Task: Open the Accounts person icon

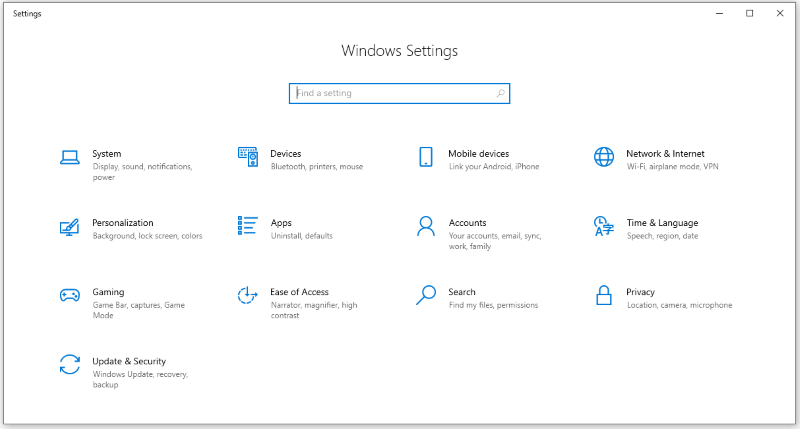Action: (x=426, y=226)
